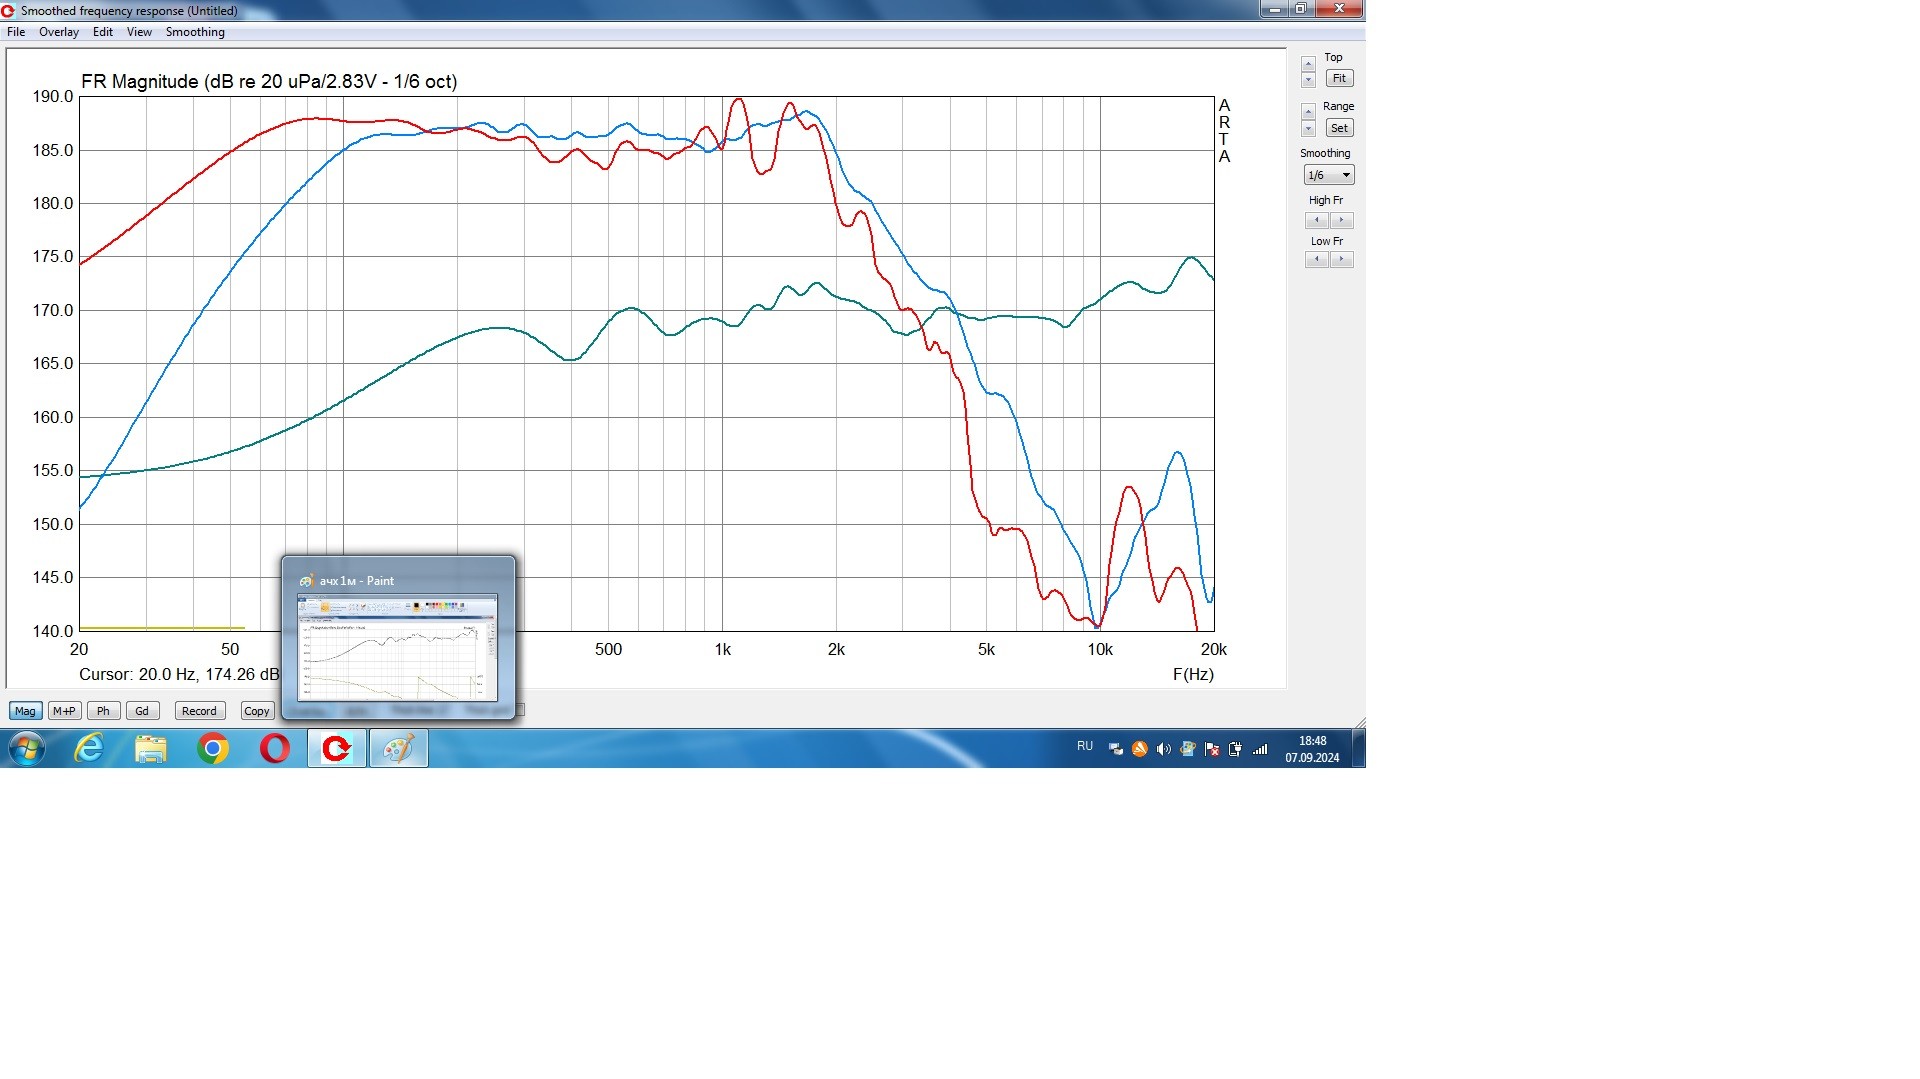Screen dimensions: 1920x1079
Task: Switch to Ph phase view
Action: 103,711
